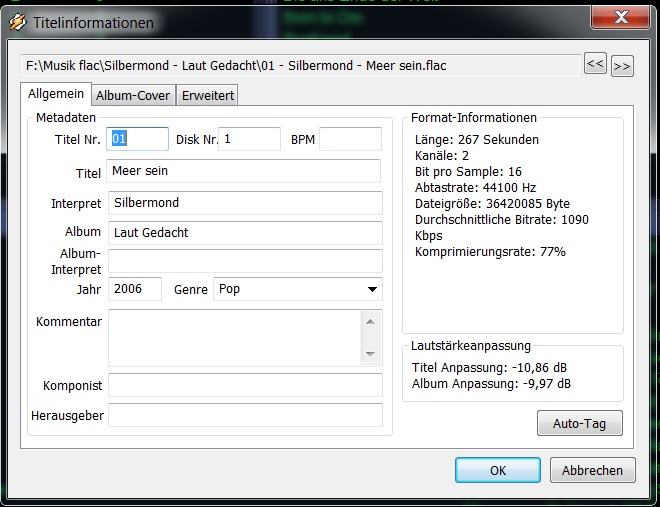The width and height of the screenshot is (660, 507).
Task: Click the Metadaten group label
Action: tap(66, 118)
